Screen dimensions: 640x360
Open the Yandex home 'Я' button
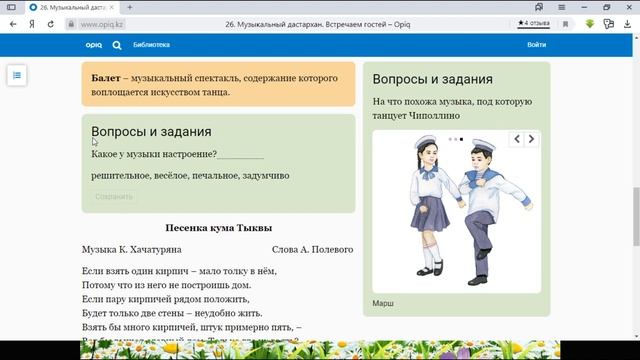[x=32, y=24]
